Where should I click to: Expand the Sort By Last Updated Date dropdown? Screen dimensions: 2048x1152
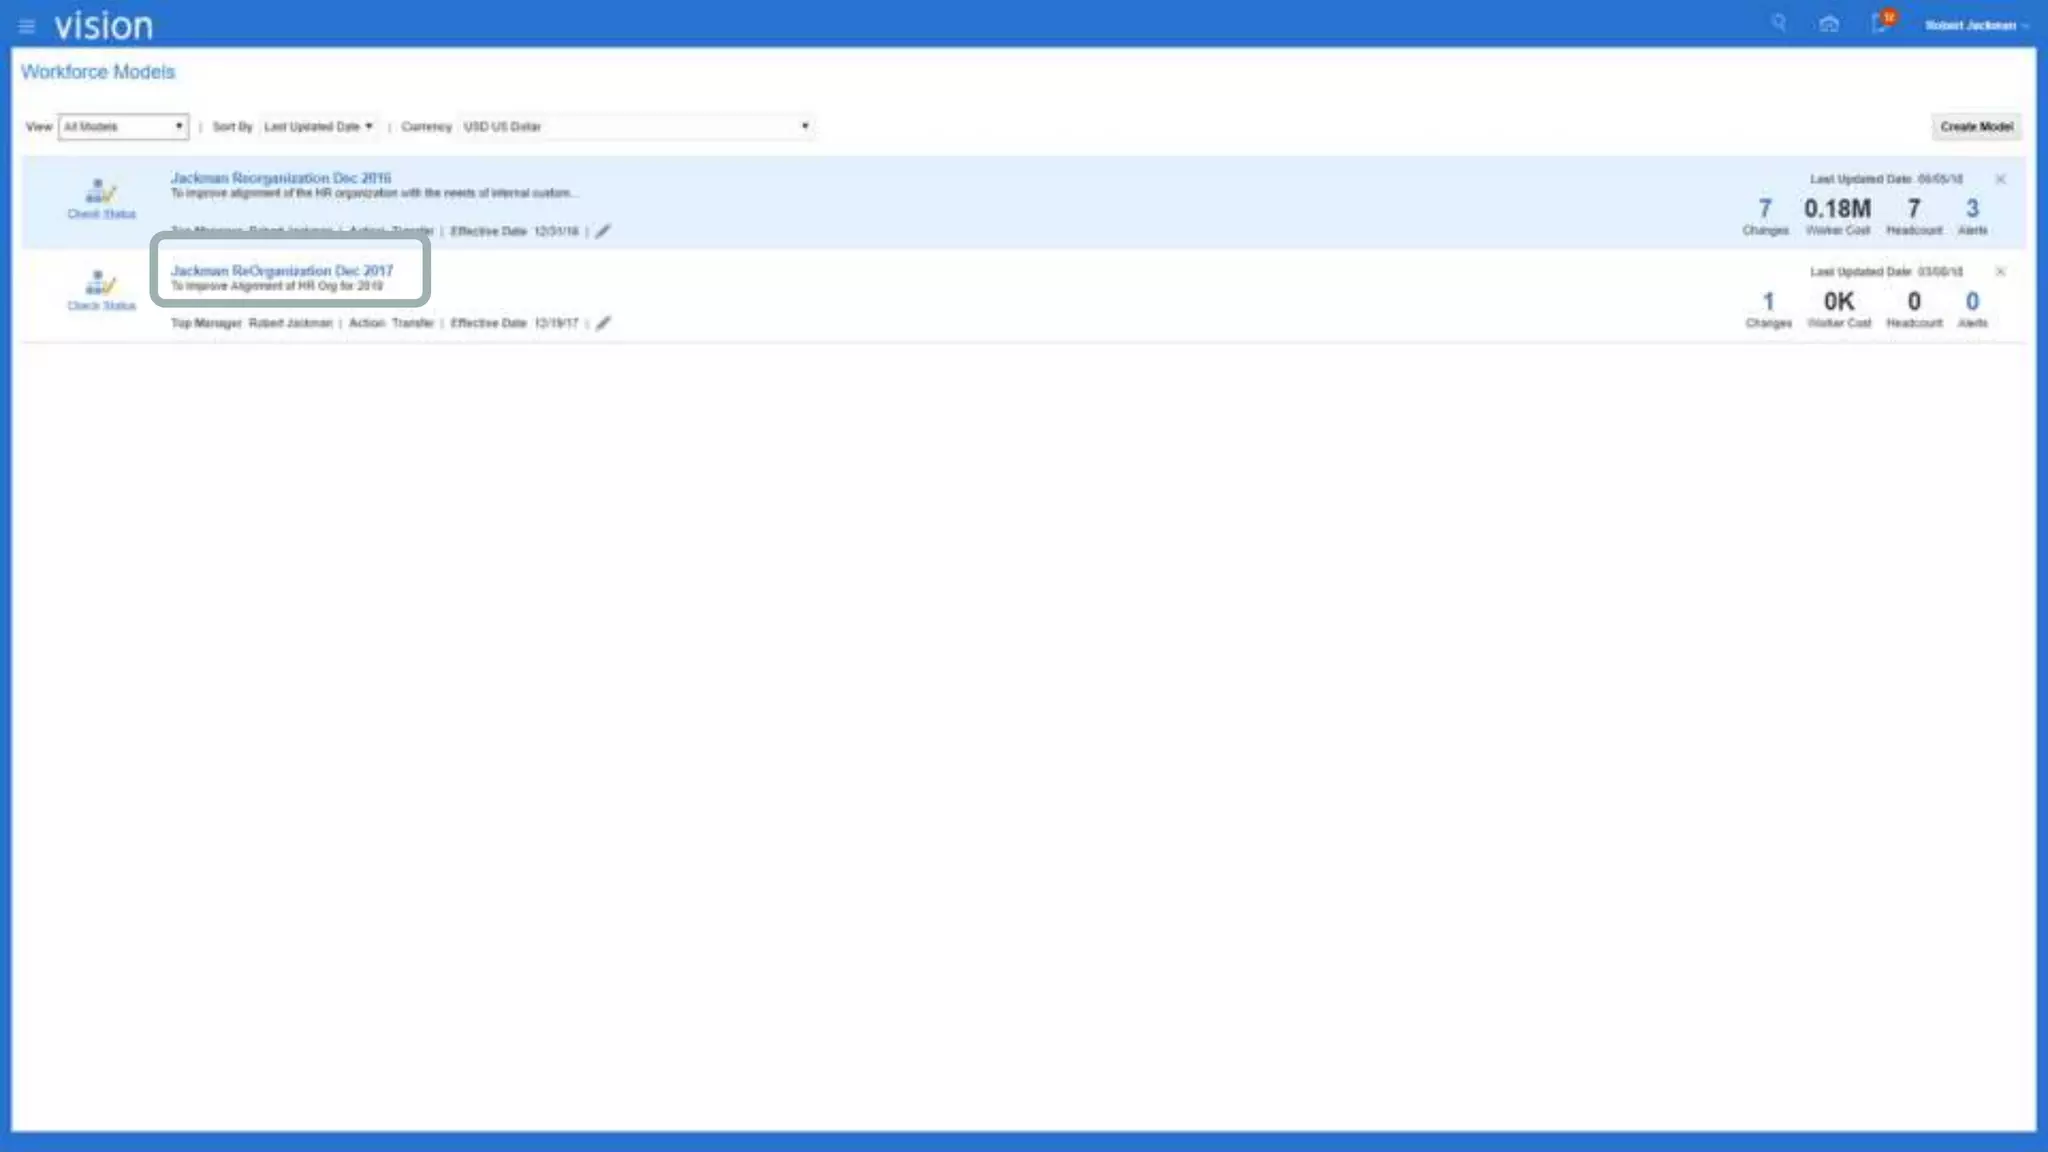coord(319,127)
